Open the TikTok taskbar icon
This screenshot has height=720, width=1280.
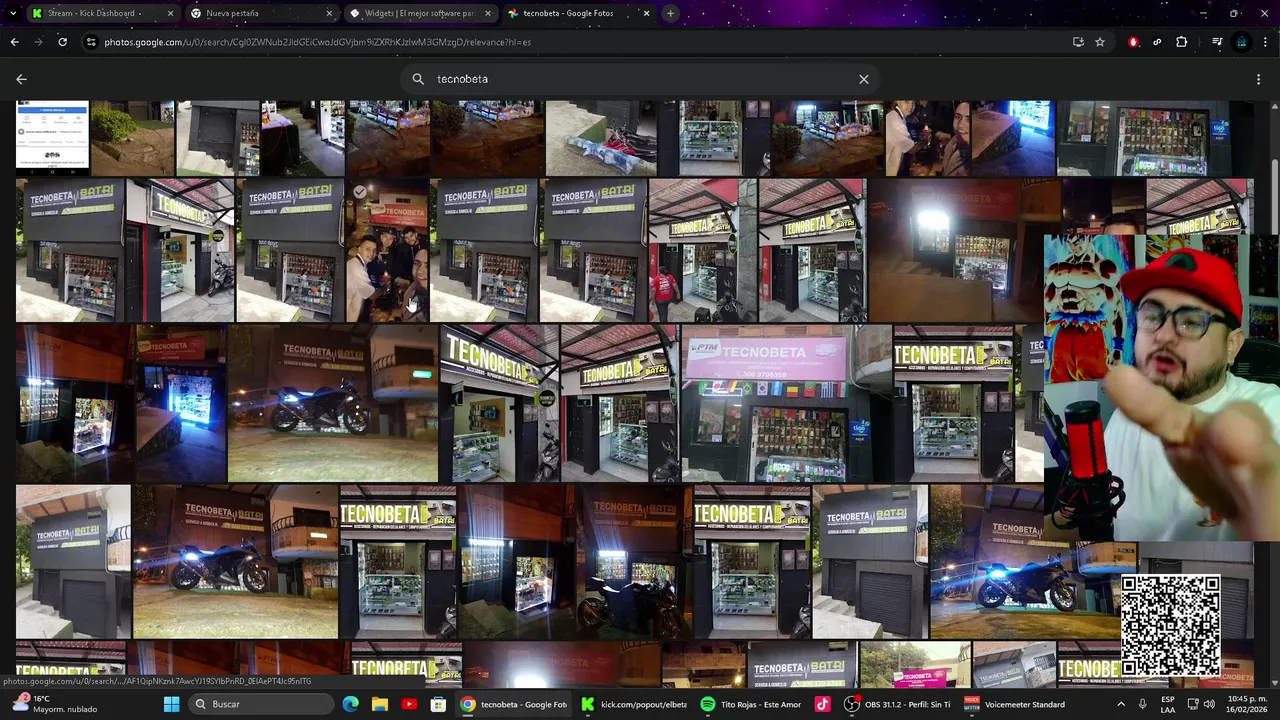(822, 704)
